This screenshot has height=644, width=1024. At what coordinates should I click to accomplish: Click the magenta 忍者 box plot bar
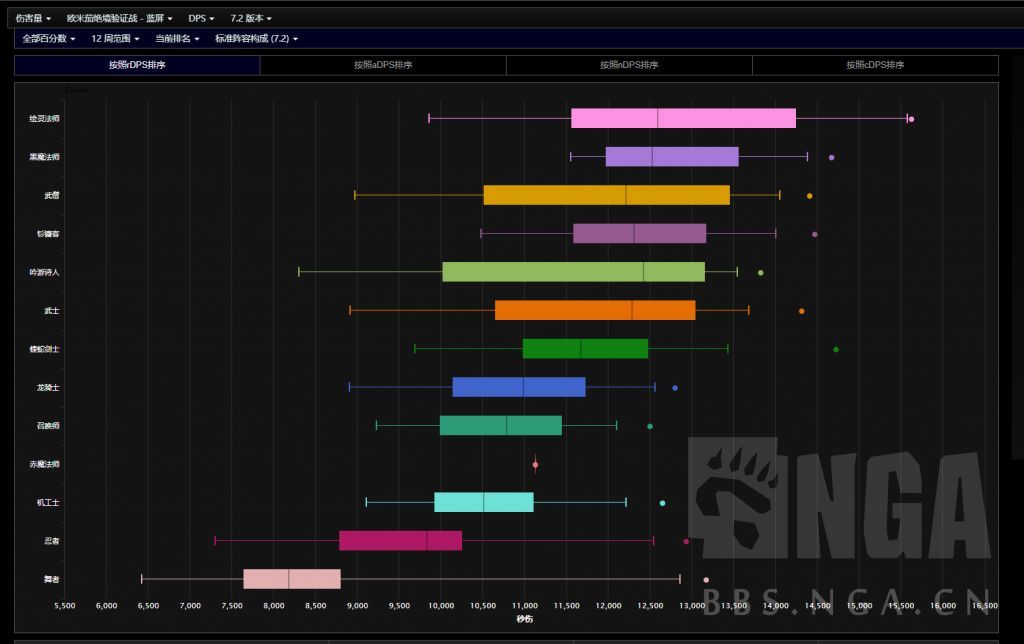(x=400, y=541)
